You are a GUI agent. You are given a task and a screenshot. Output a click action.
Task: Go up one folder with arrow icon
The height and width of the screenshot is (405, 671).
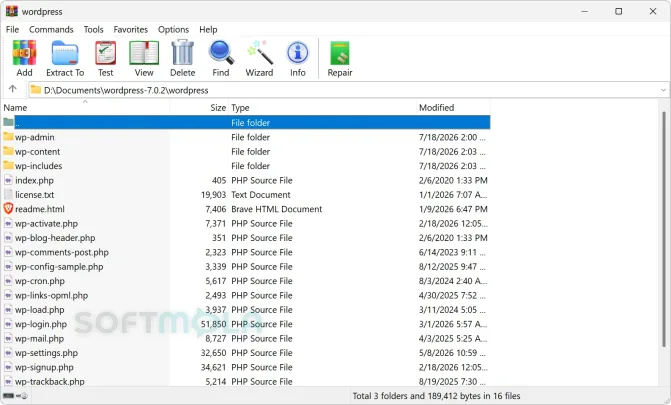(12, 89)
